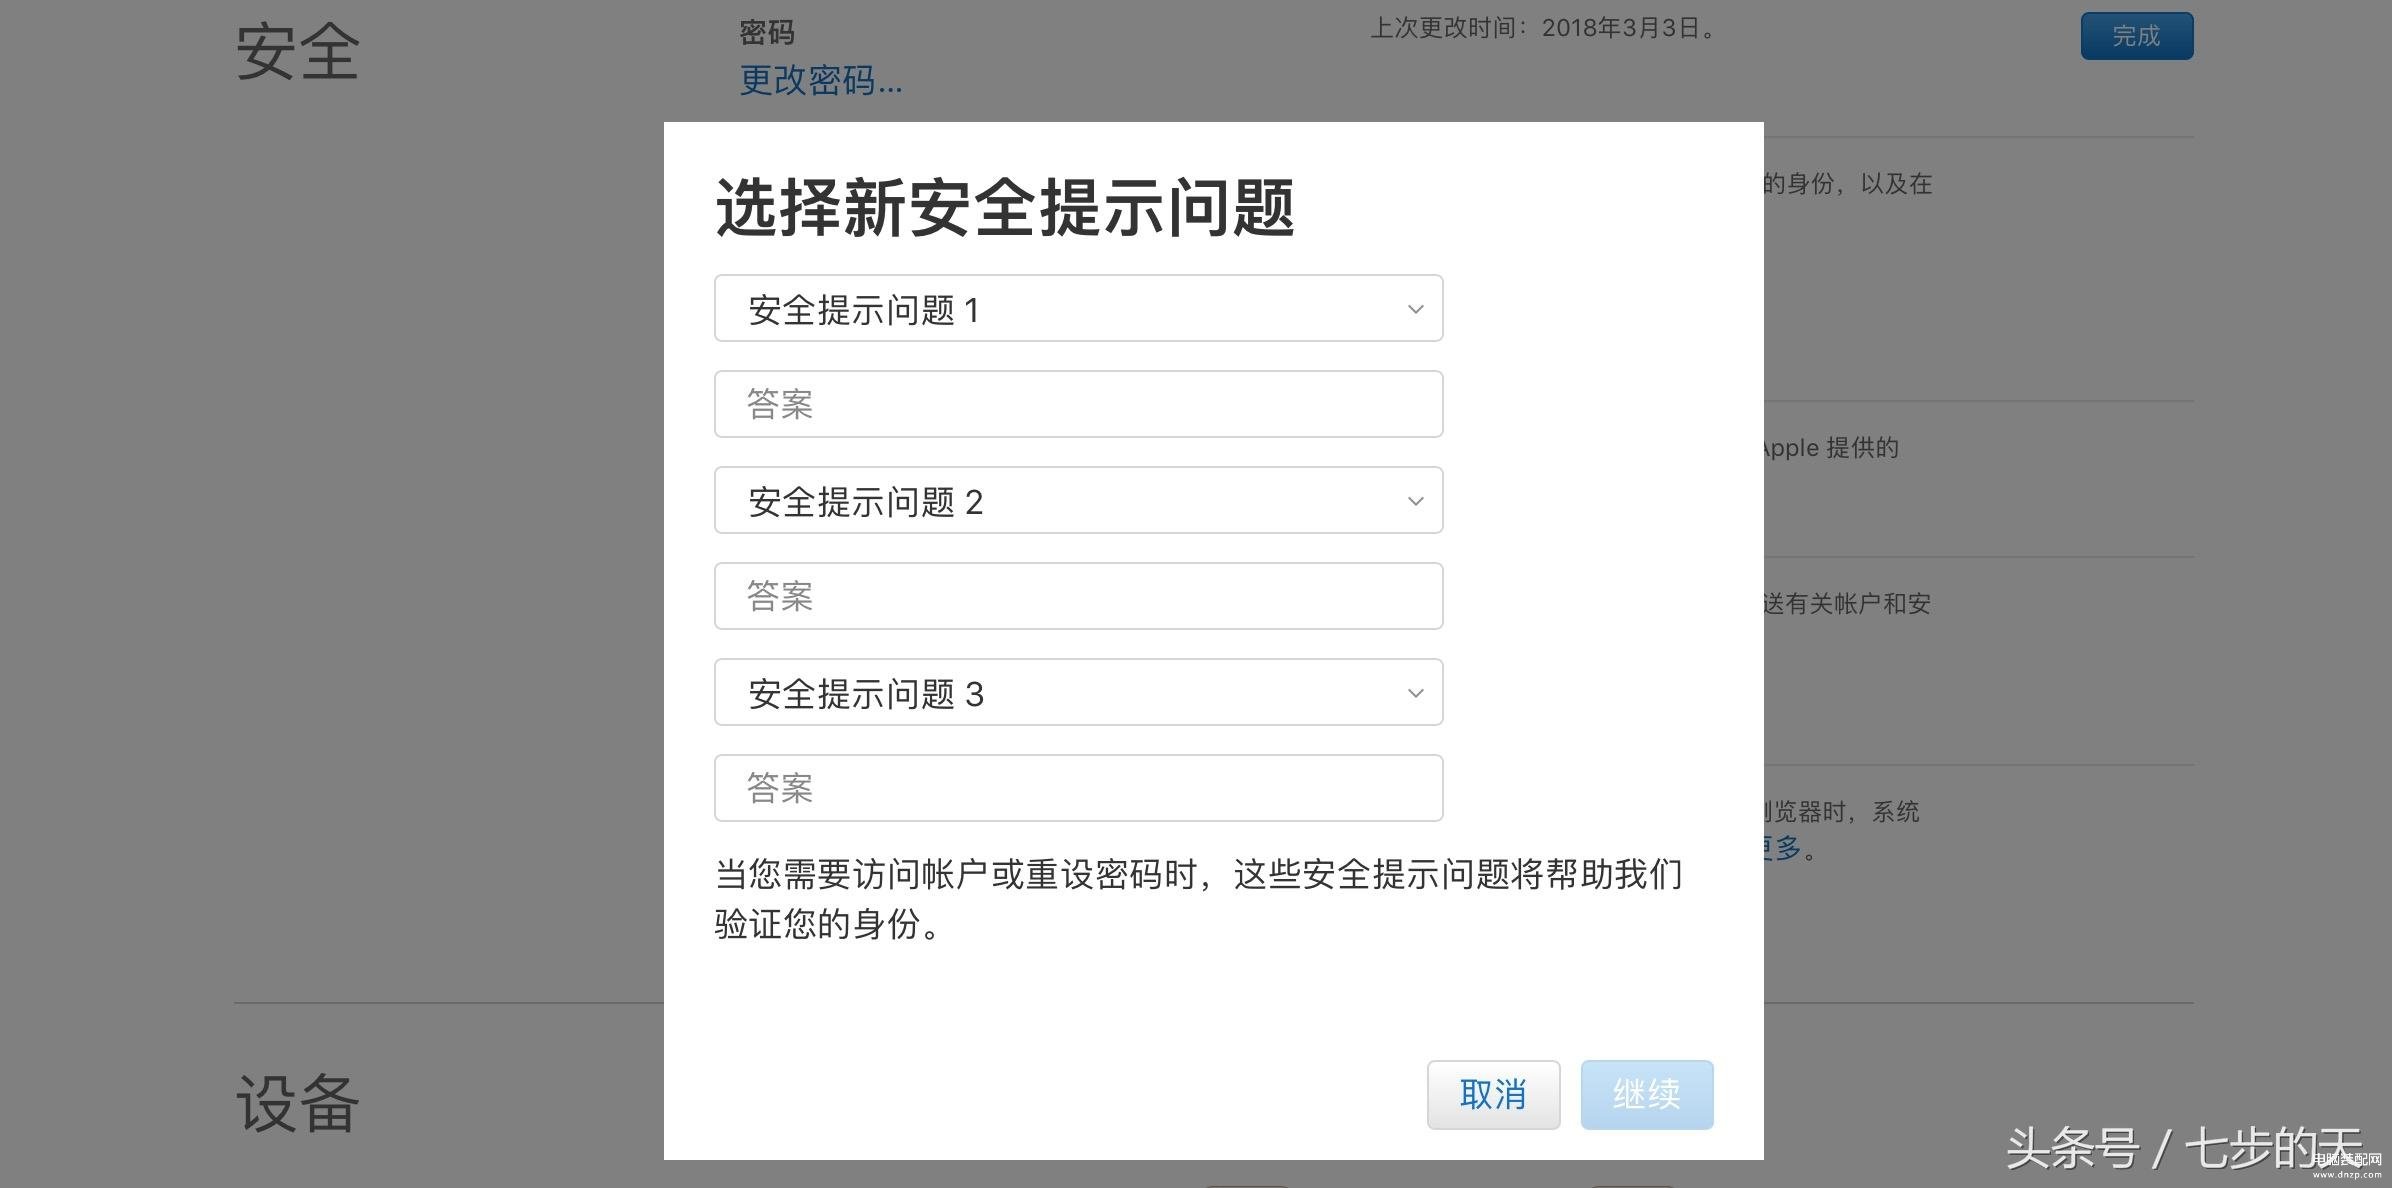Screen dimensions: 2392x1188
Task: Click the chevron arrow on 安全提示问题 1
Action: click(1415, 309)
